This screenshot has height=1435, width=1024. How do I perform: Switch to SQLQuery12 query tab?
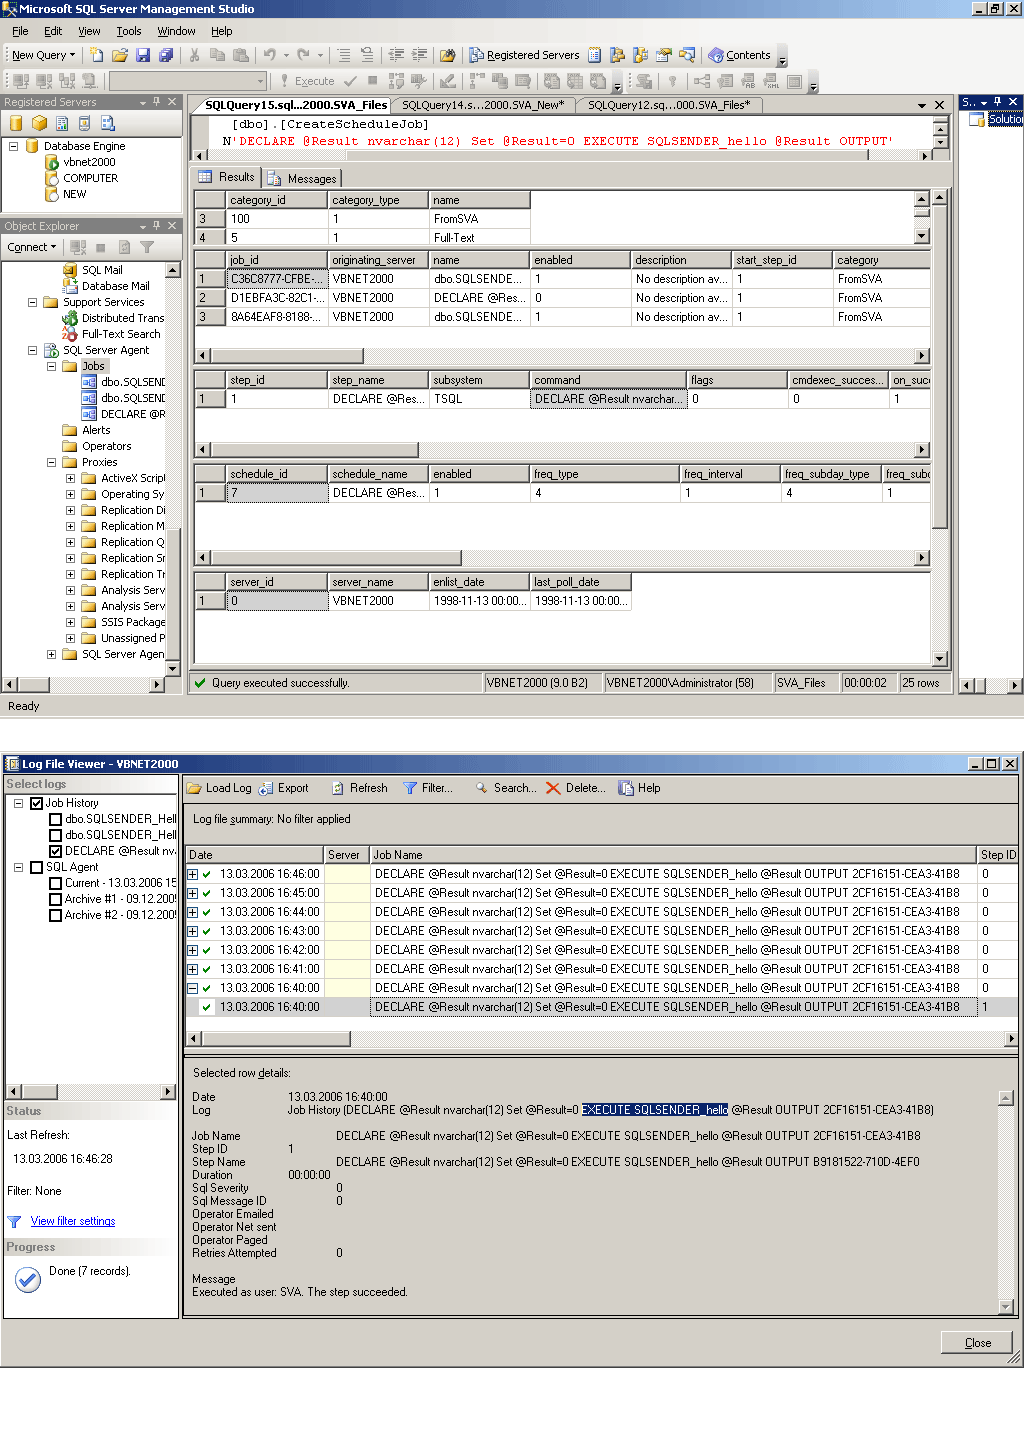pyautogui.click(x=668, y=105)
